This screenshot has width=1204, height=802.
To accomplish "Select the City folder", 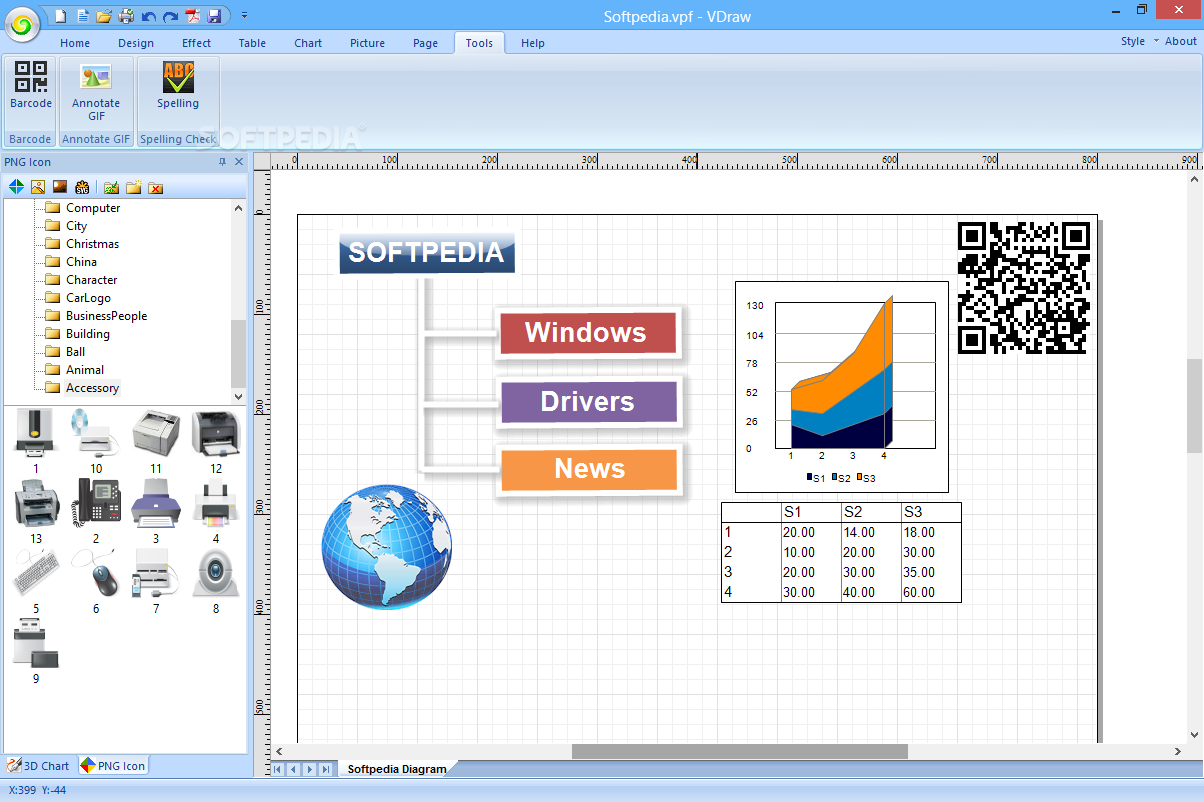I will tap(77, 226).
